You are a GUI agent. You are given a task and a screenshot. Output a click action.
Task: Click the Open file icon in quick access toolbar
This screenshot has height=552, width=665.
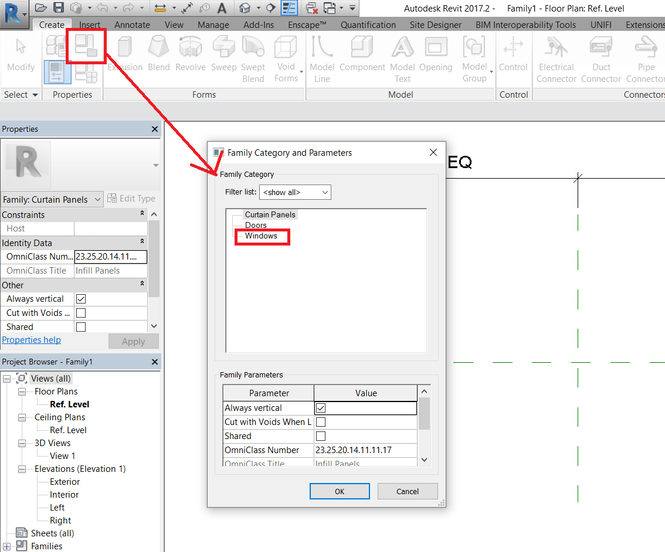[x=40, y=8]
